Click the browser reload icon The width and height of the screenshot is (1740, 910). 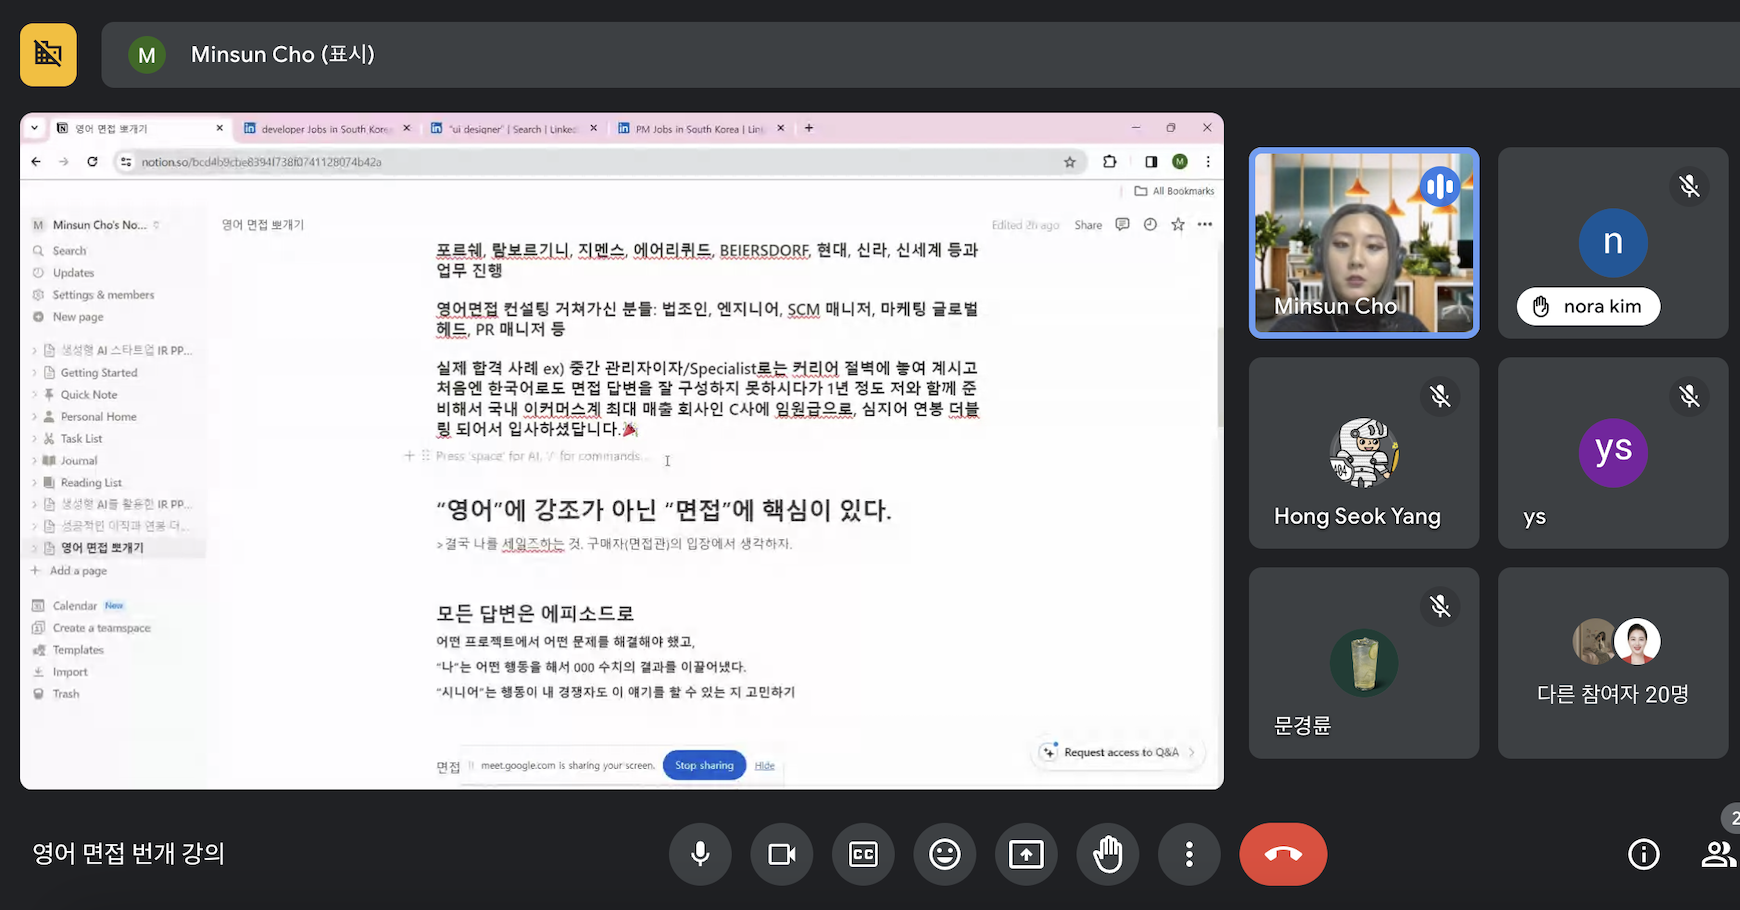click(x=92, y=161)
